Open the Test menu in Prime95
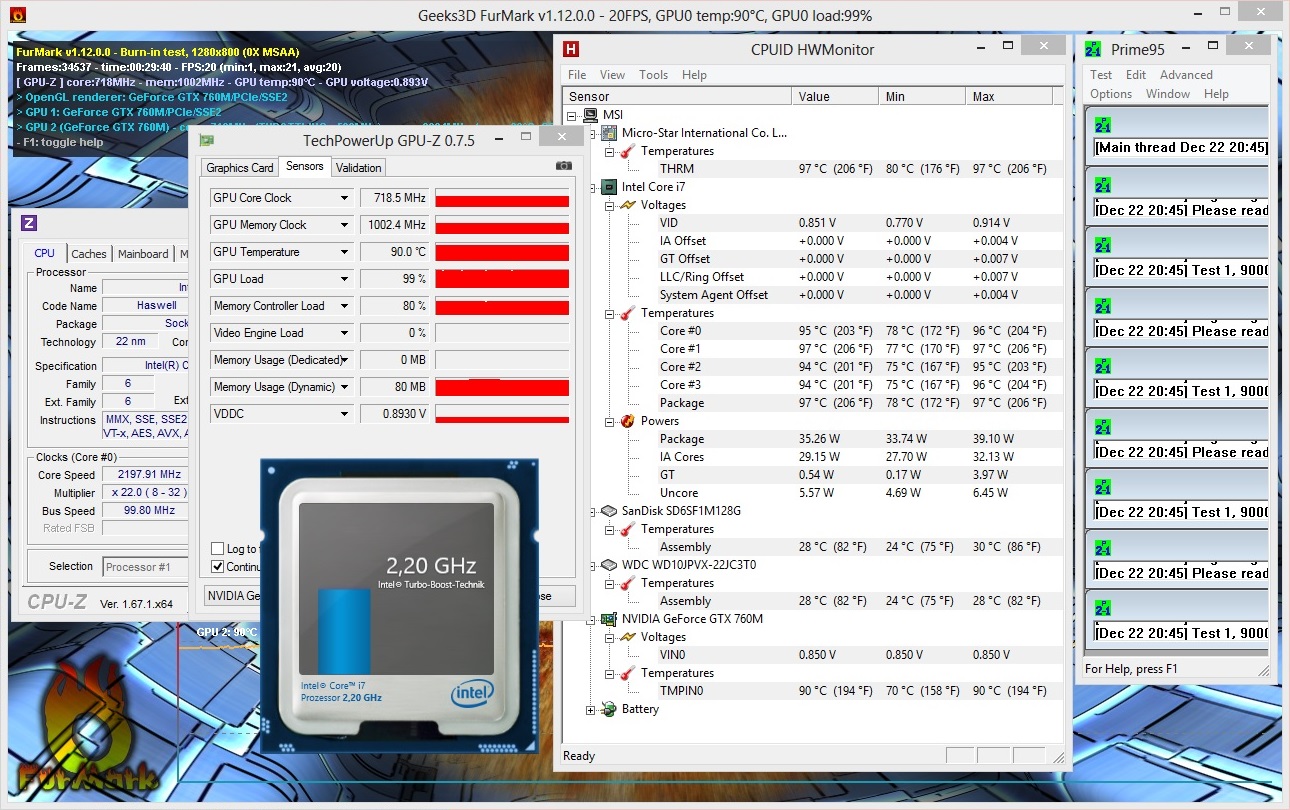Viewport: 1290px width, 810px height. (1101, 75)
